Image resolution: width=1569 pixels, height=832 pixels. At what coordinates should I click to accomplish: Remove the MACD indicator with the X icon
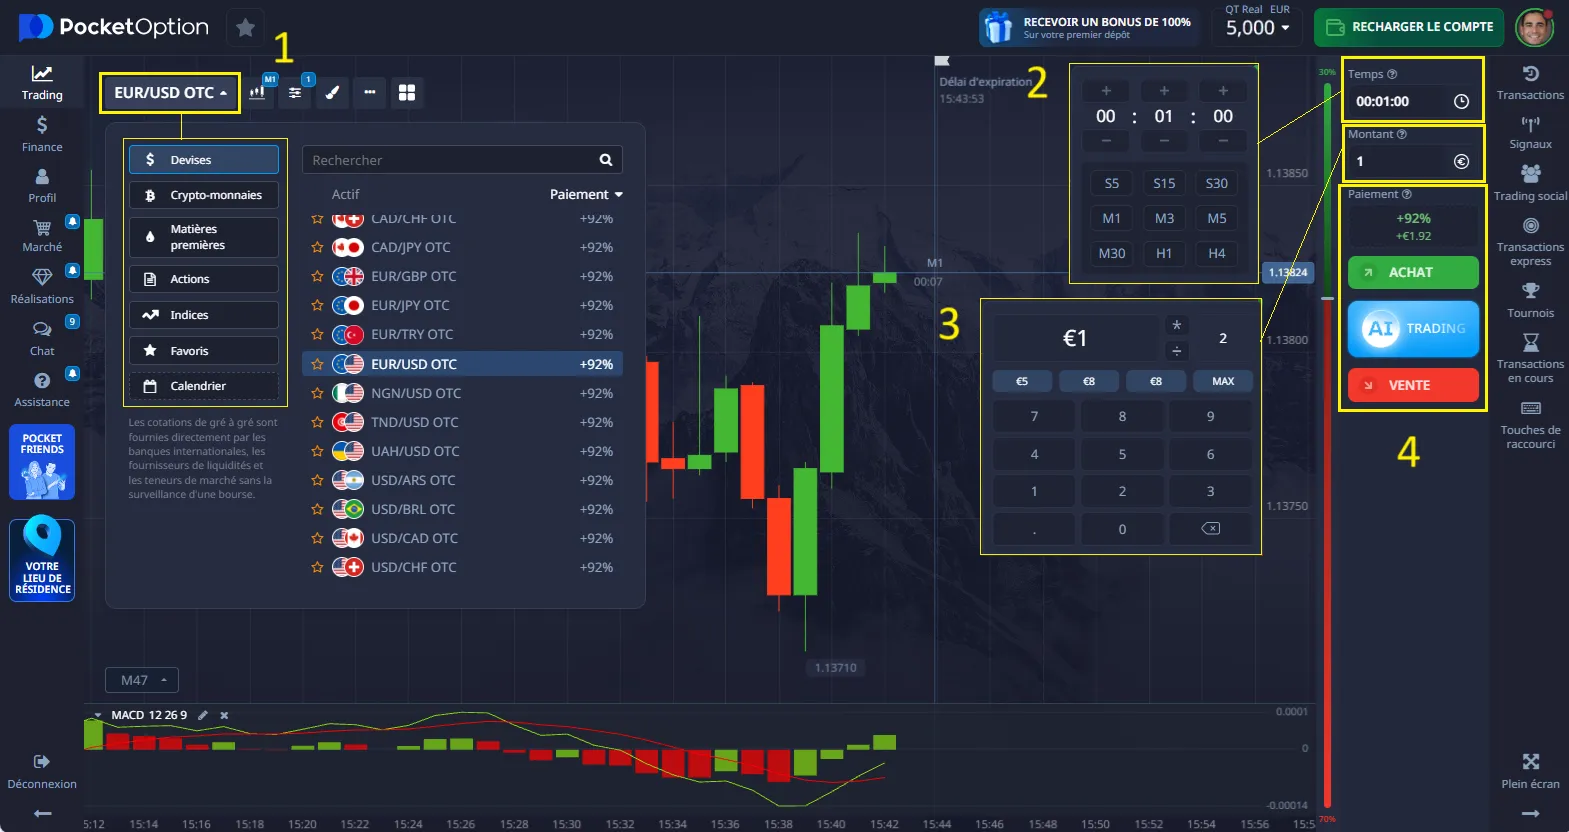point(224,715)
